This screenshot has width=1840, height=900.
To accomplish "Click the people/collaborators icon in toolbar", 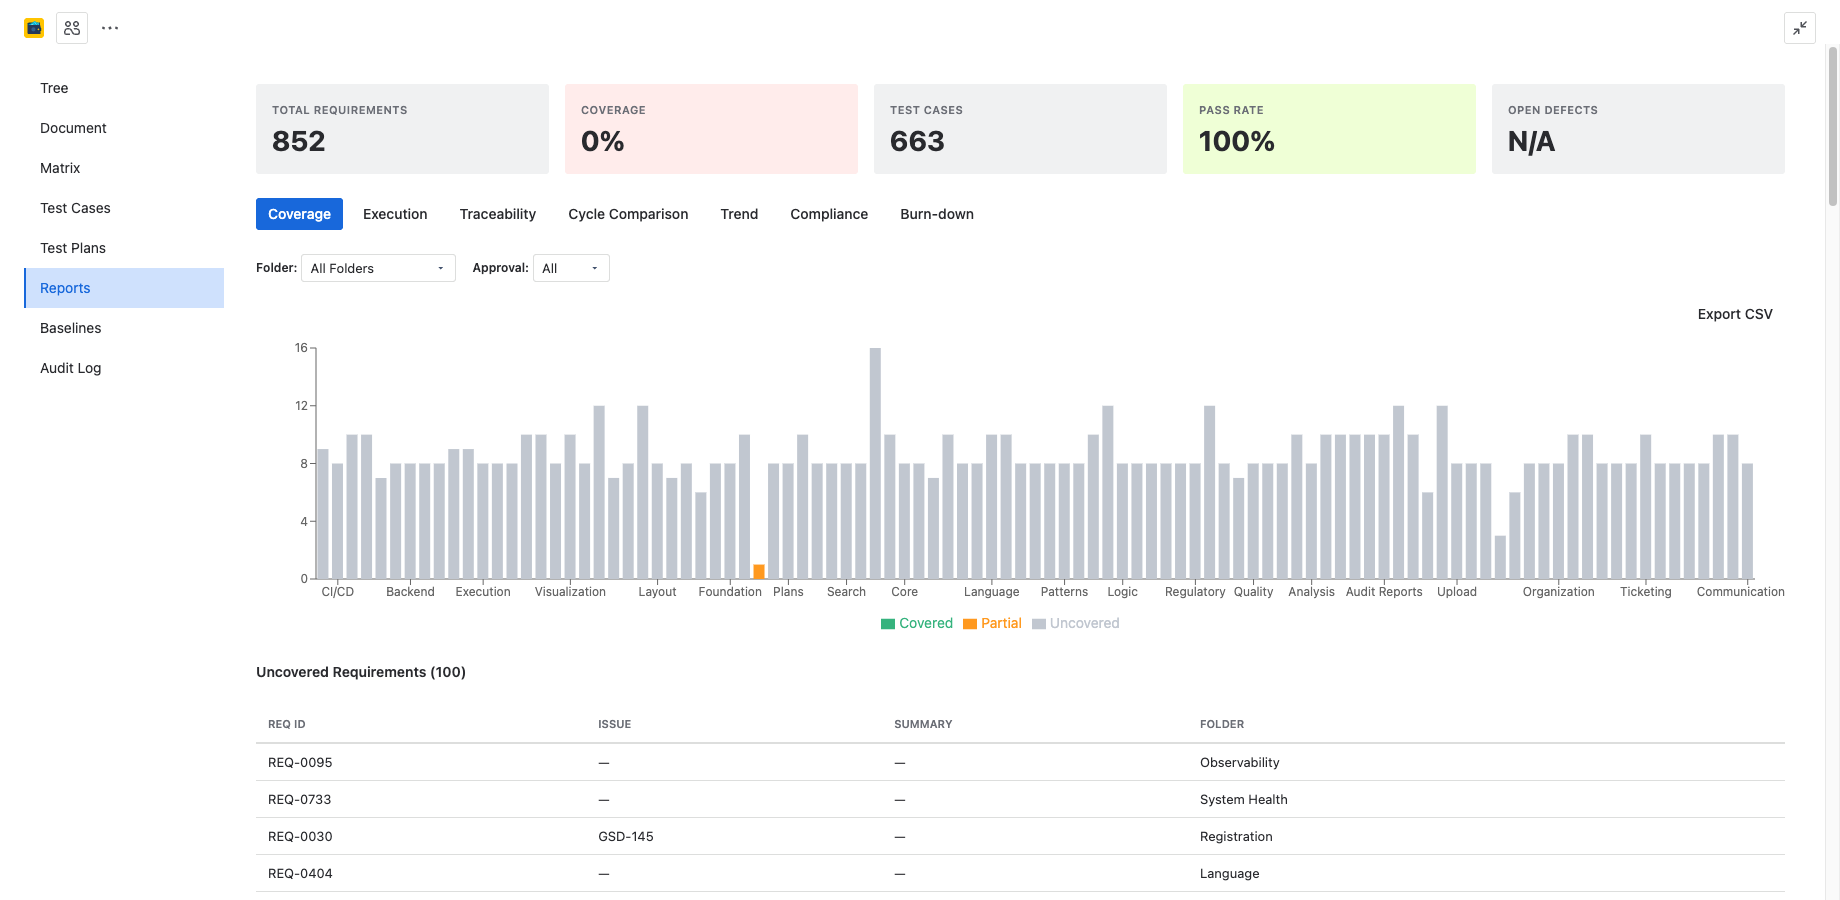I will pyautogui.click(x=71, y=27).
